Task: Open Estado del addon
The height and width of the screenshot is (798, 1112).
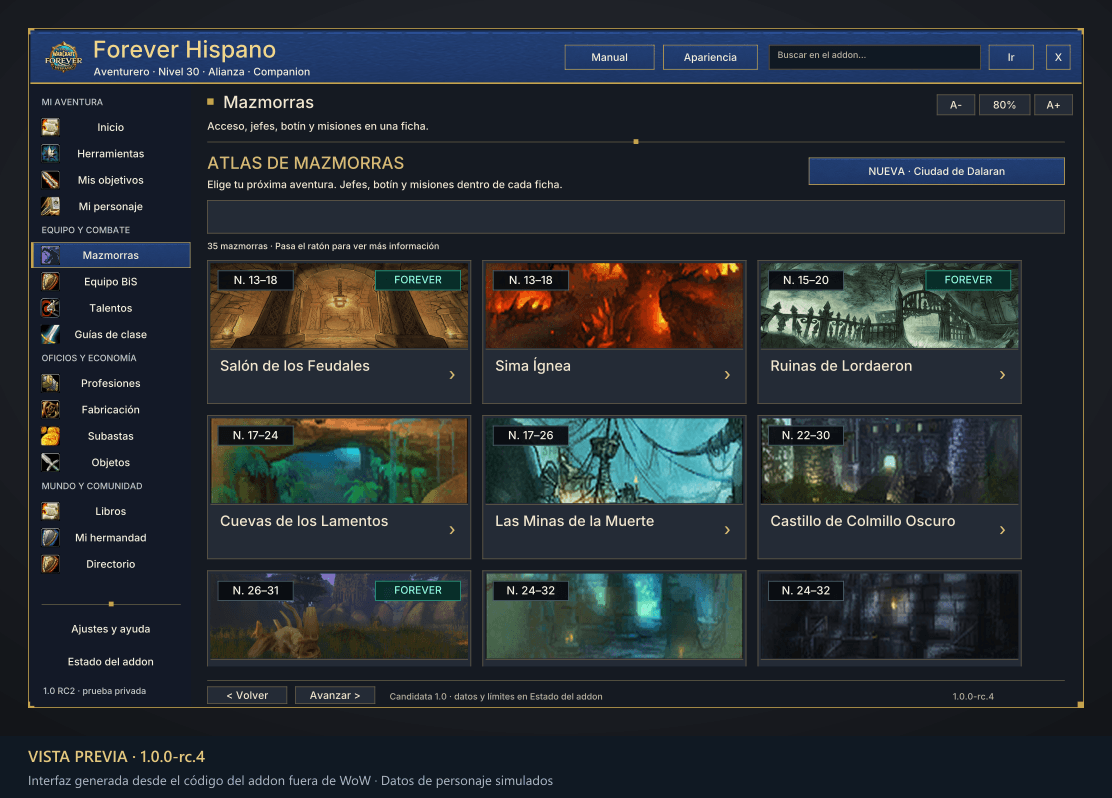Action: point(111,662)
